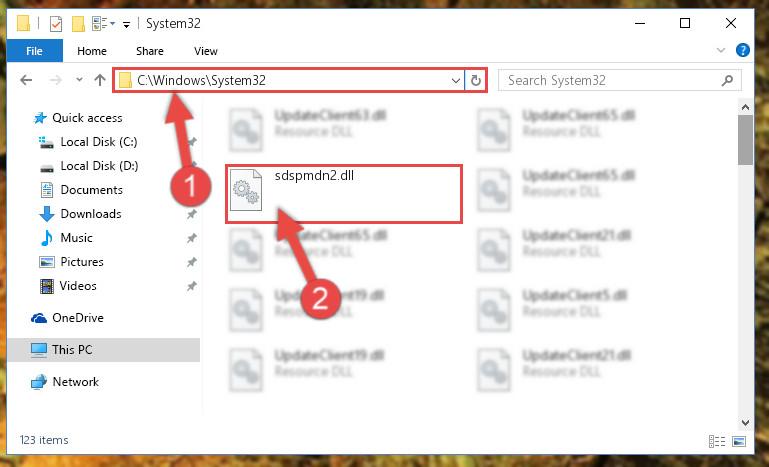Open Downloads in Quick access

coord(91,214)
